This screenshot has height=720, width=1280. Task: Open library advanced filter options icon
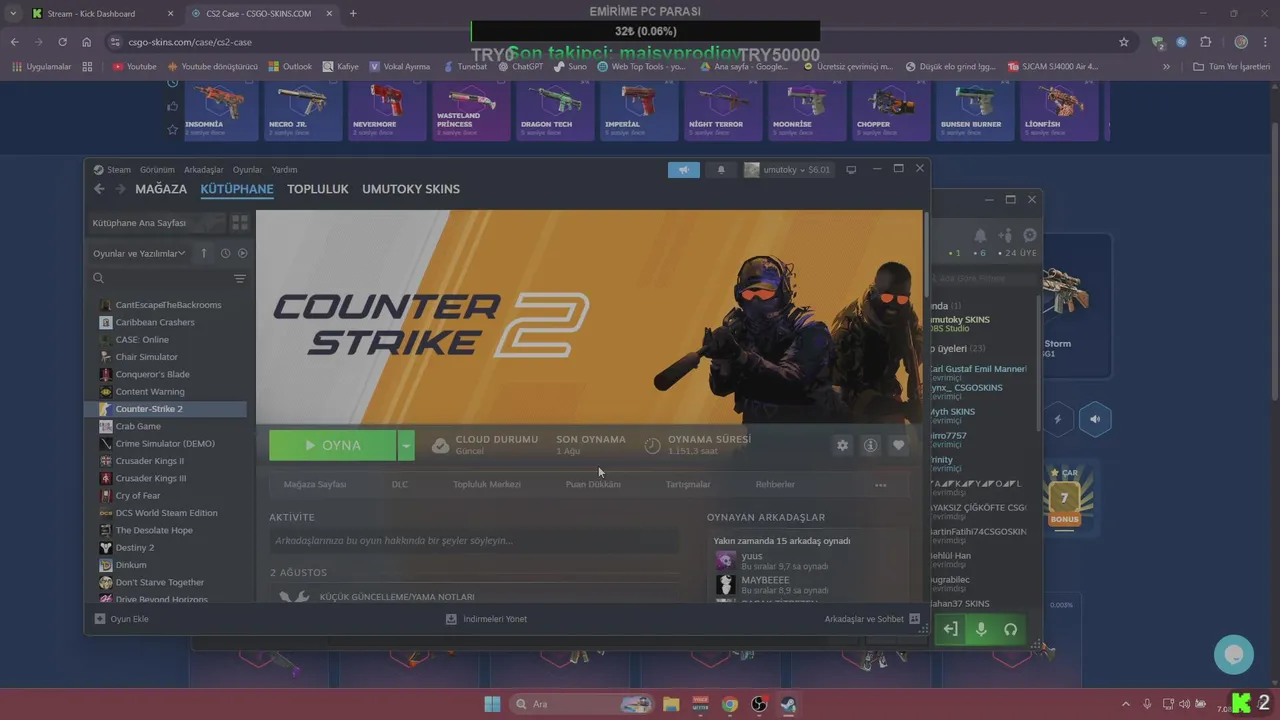(x=240, y=278)
